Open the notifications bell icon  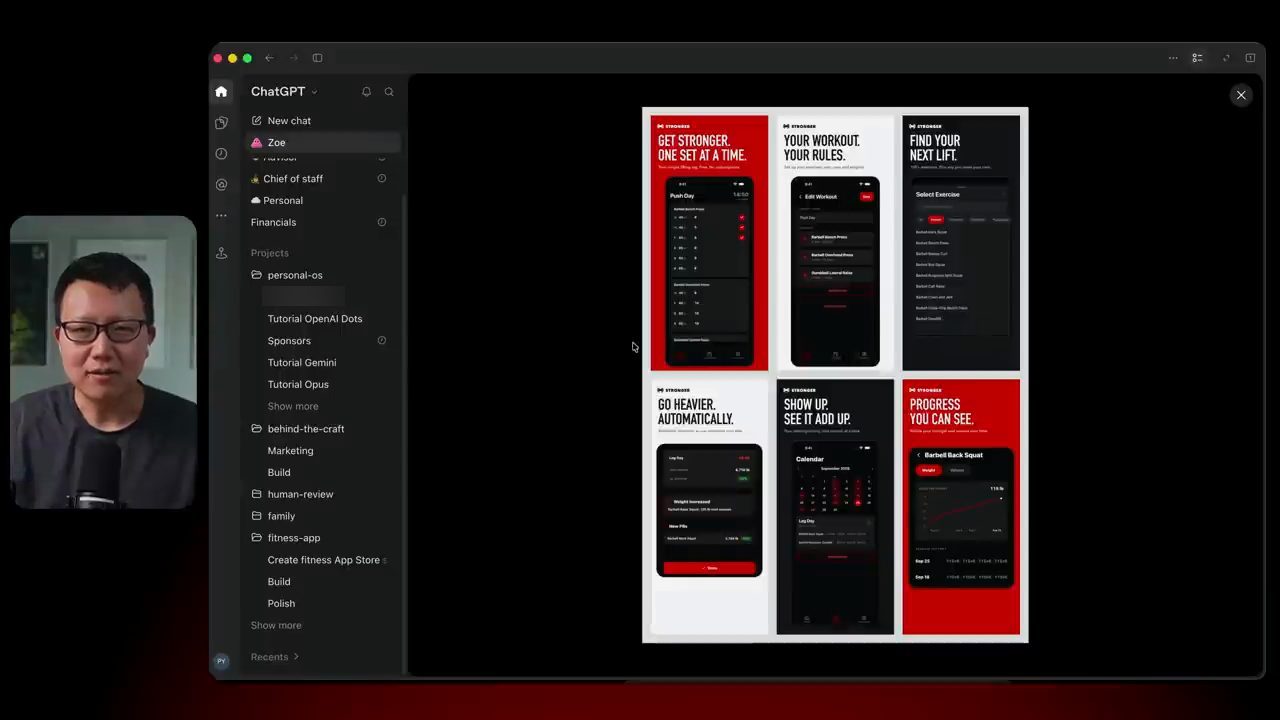click(366, 92)
